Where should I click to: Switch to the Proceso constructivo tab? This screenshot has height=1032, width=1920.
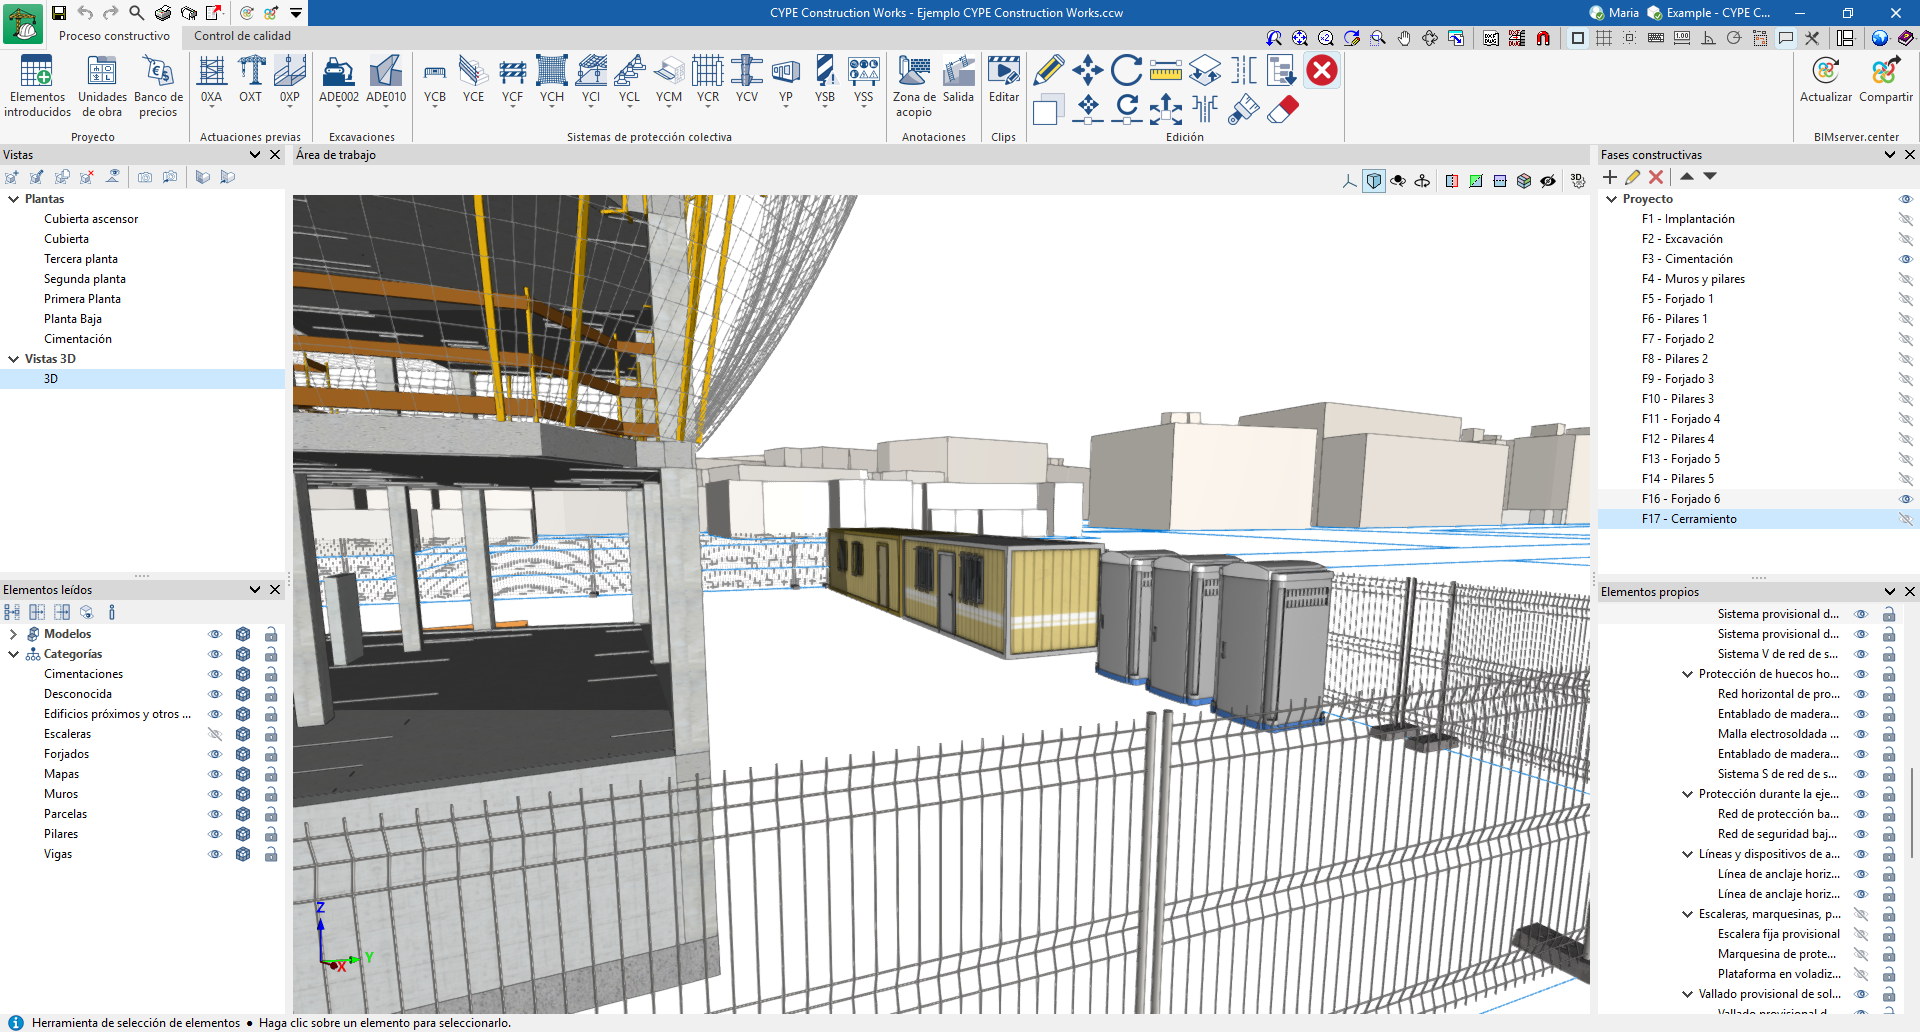114,36
